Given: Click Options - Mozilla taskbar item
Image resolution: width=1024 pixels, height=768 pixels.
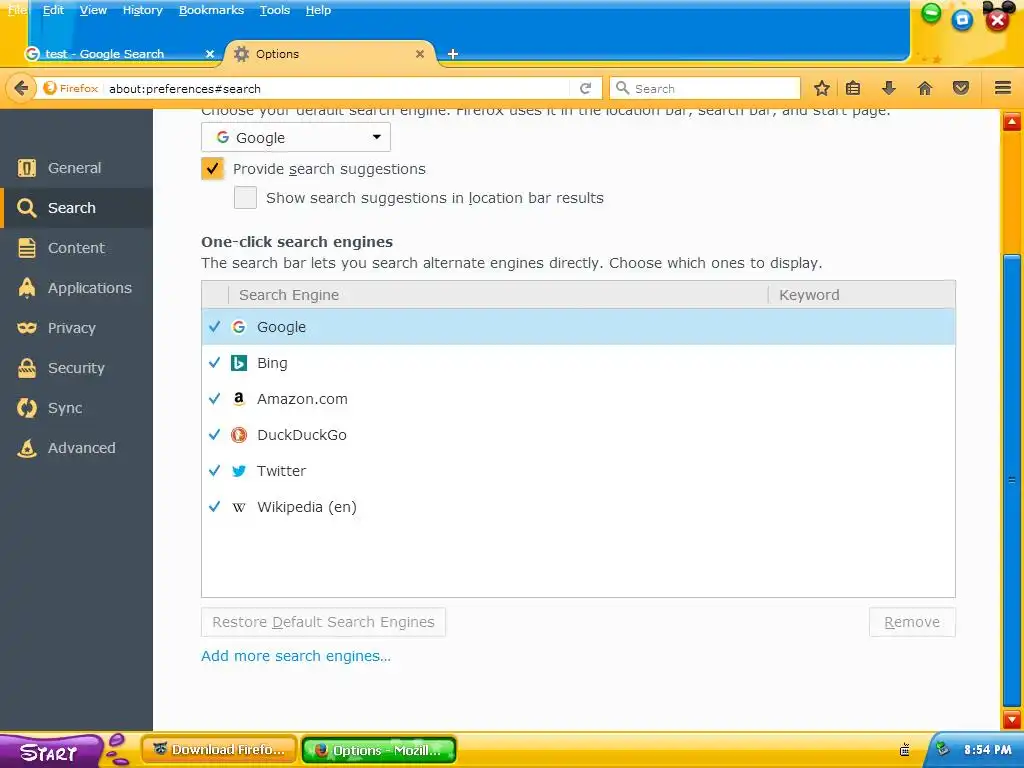Looking at the screenshot, I should 379,750.
